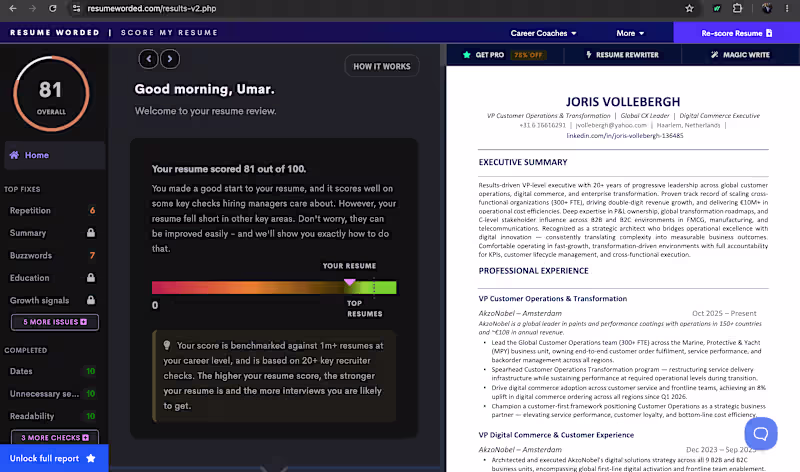
Task: Click the Executive Summary heading
Action: pyautogui.click(x=522, y=162)
